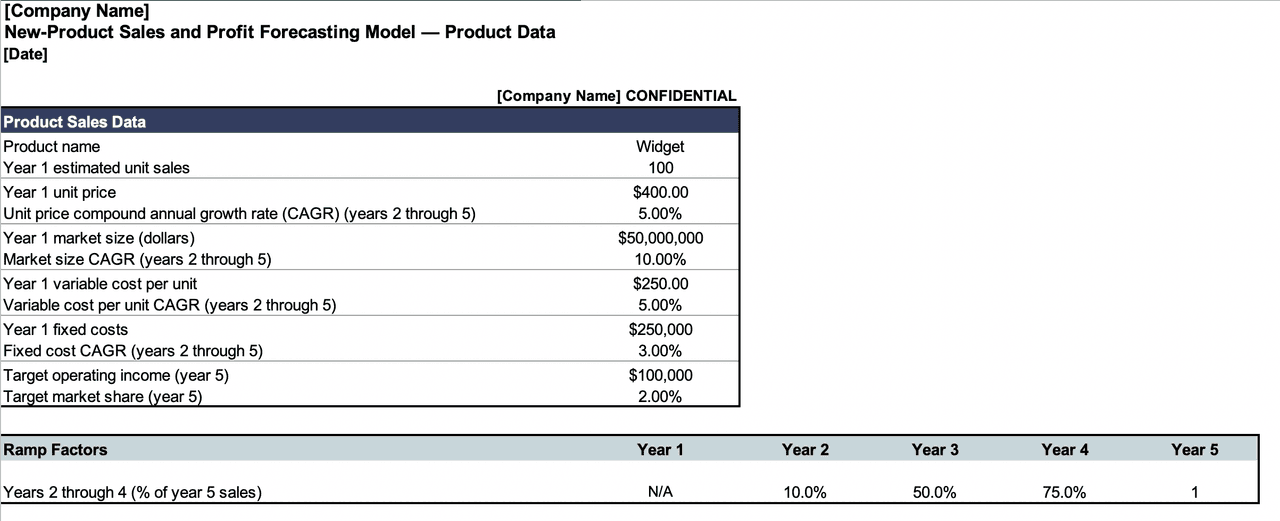Select the [Company Name] title cell
The height and width of the screenshot is (521, 1280).
coord(77,11)
